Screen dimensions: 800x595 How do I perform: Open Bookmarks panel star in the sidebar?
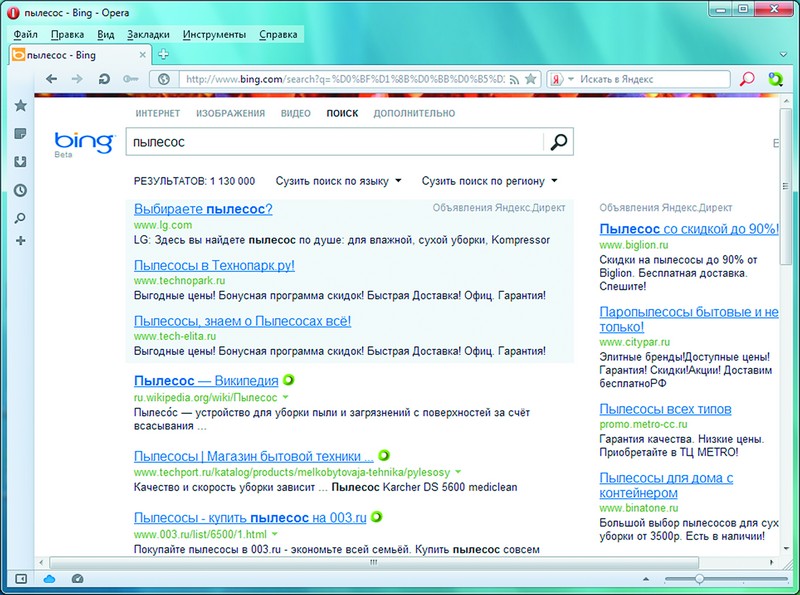pyautogui.click(x=20, y=106)
